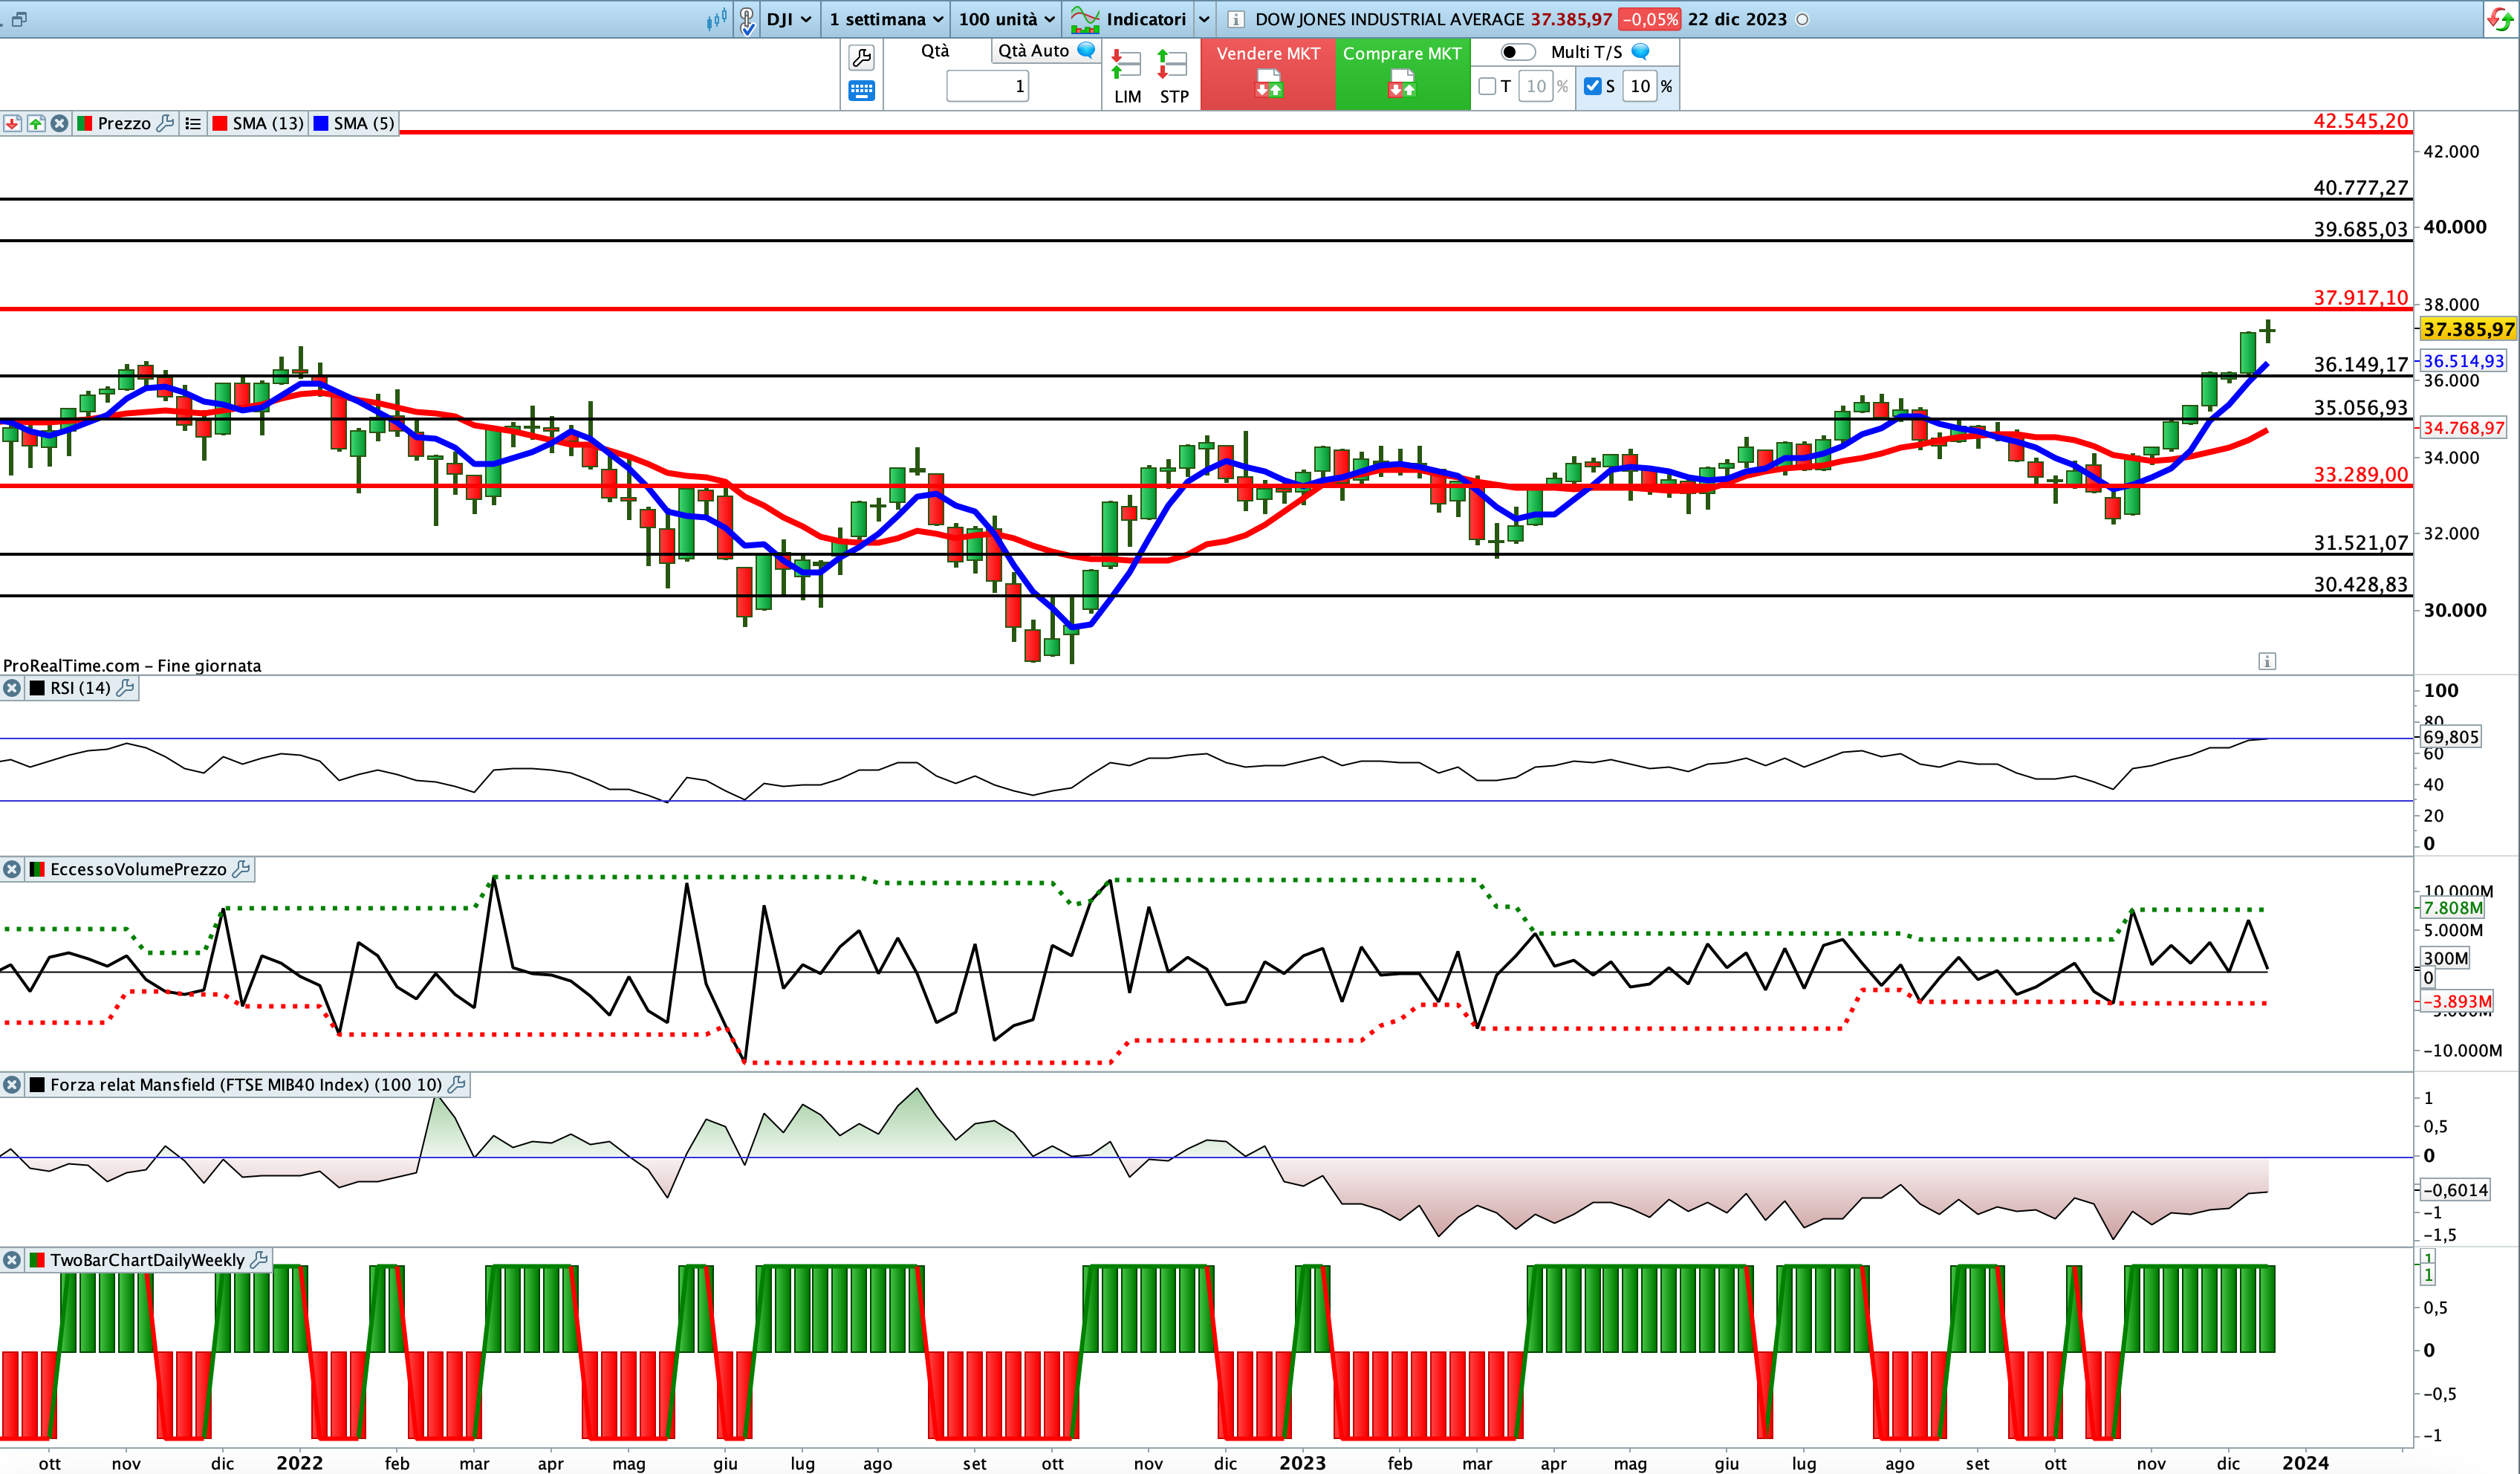Click the RSI (14) label
Image resolution: width=2520 pixels, height=1474 pixels.
tap(80, 688)
